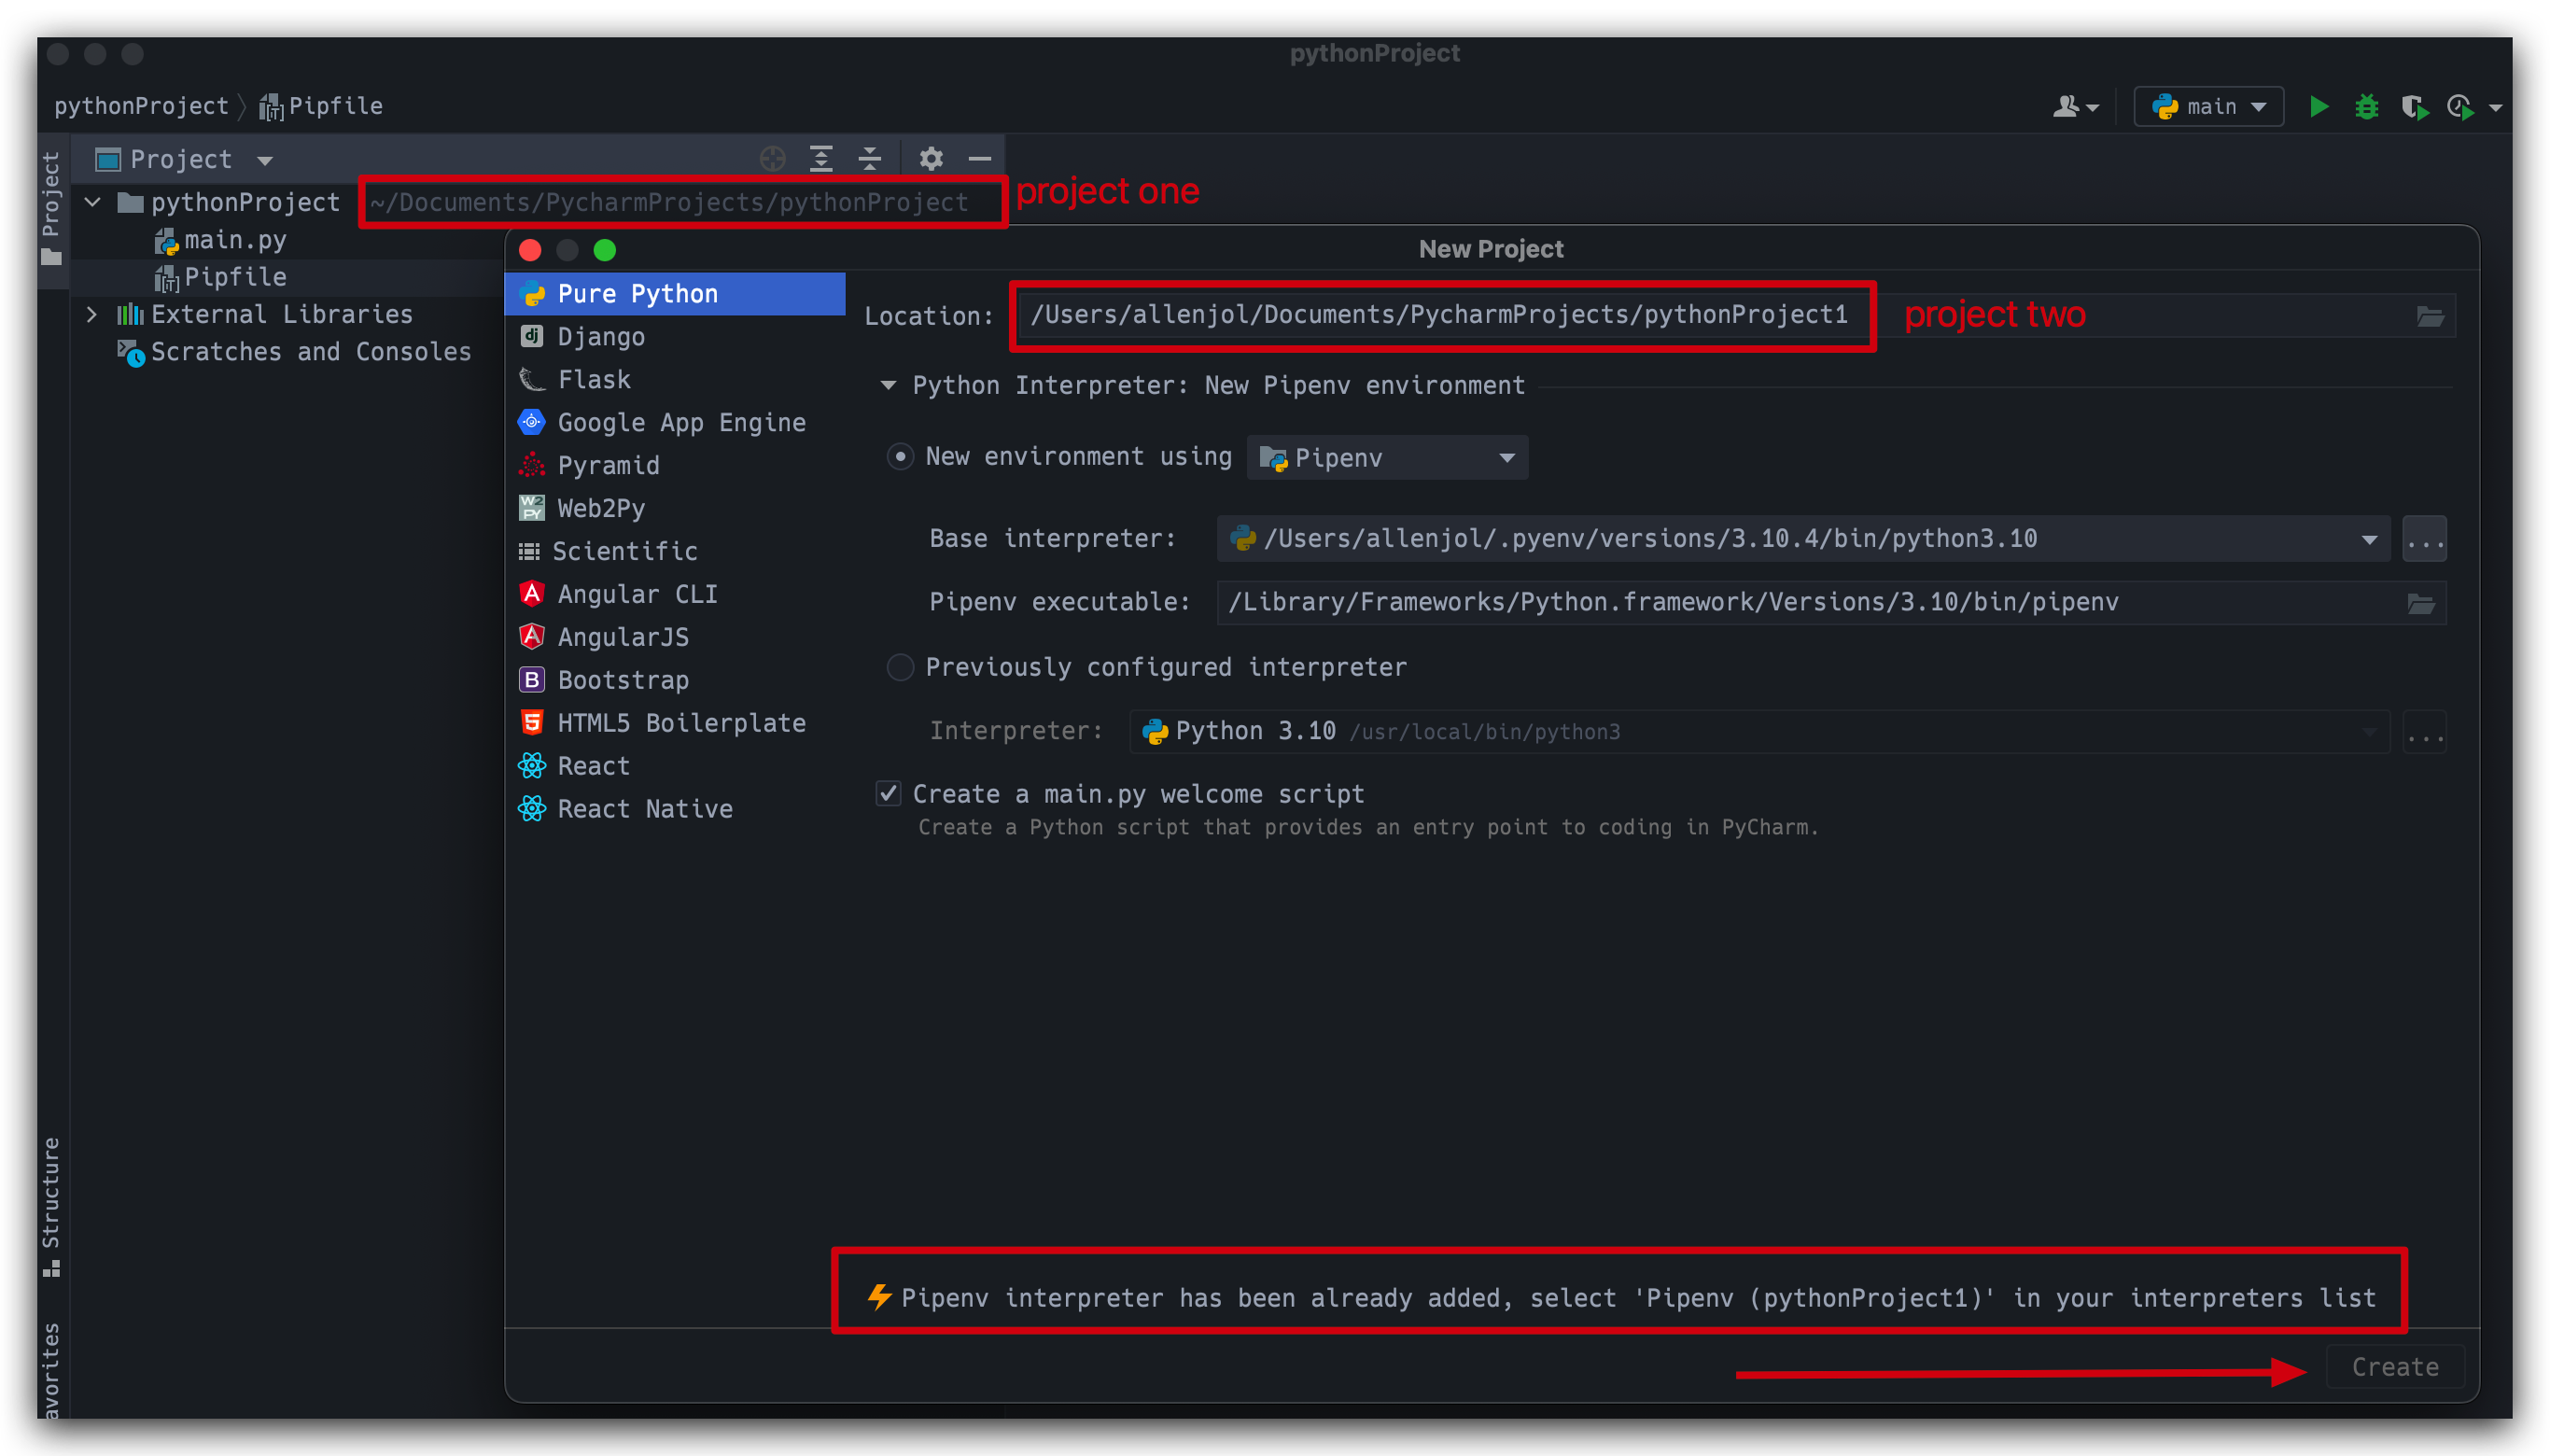Start debugging with the Debug icon
Image resolution: width=2550 pixels, height=1456 pixels.
2366,106
